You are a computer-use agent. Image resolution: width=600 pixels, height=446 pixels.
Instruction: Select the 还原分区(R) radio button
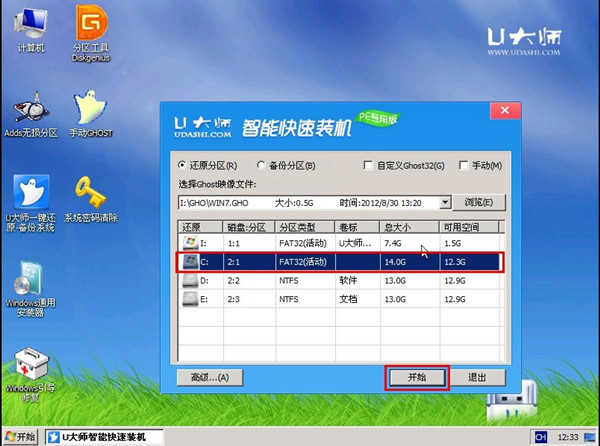(x=182, y=166)
